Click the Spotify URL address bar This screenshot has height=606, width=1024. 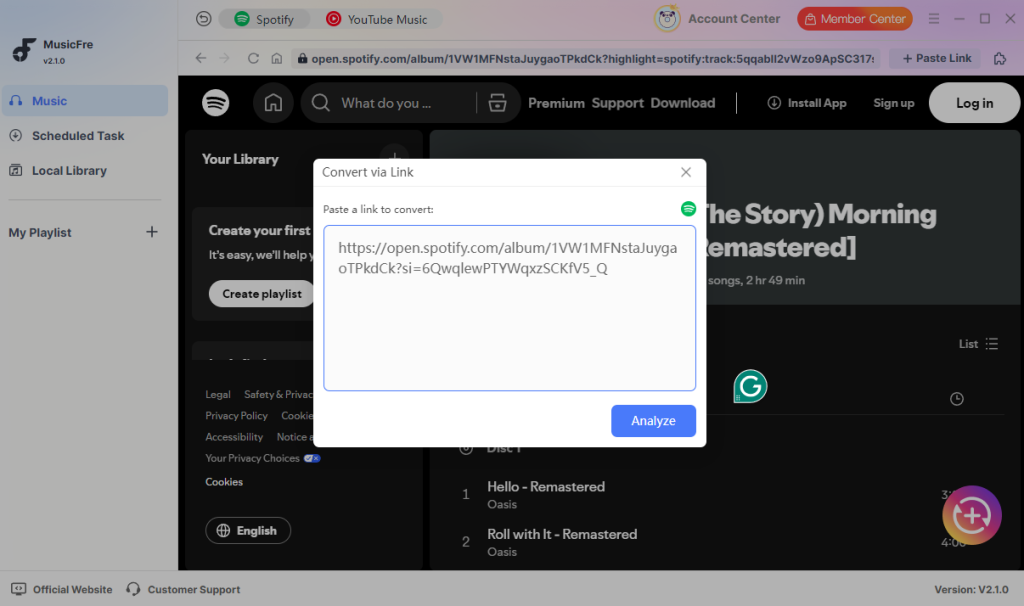point(586,59)
